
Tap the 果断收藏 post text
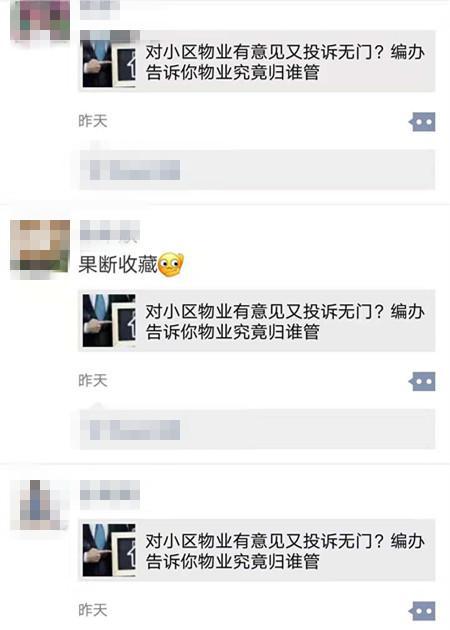pos(117,265)
